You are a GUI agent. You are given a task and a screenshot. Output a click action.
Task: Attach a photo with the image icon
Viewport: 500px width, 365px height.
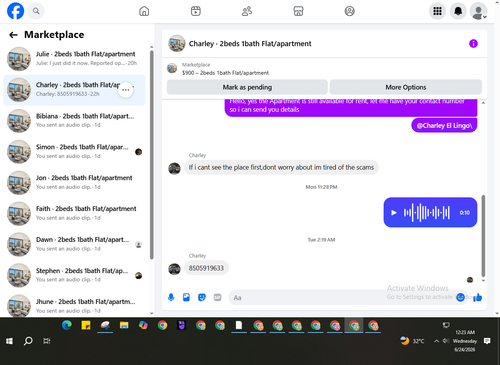click(x=186, y=297)
